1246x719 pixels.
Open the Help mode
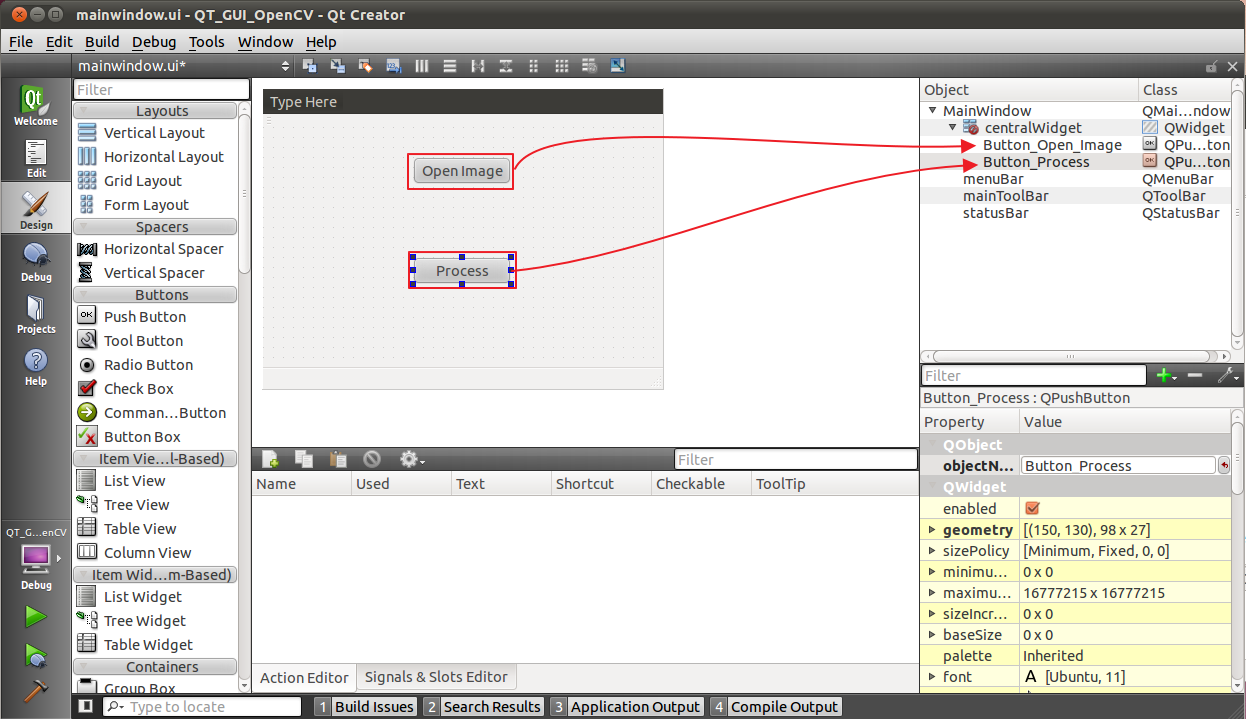36,366
